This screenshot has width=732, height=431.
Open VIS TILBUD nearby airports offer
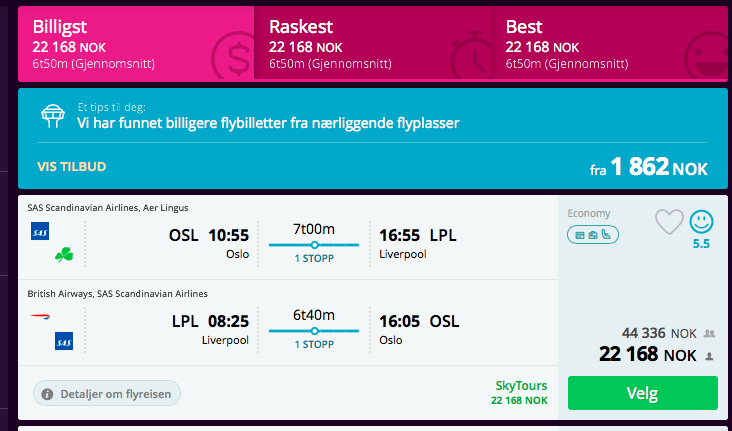(x=72, y=167)
